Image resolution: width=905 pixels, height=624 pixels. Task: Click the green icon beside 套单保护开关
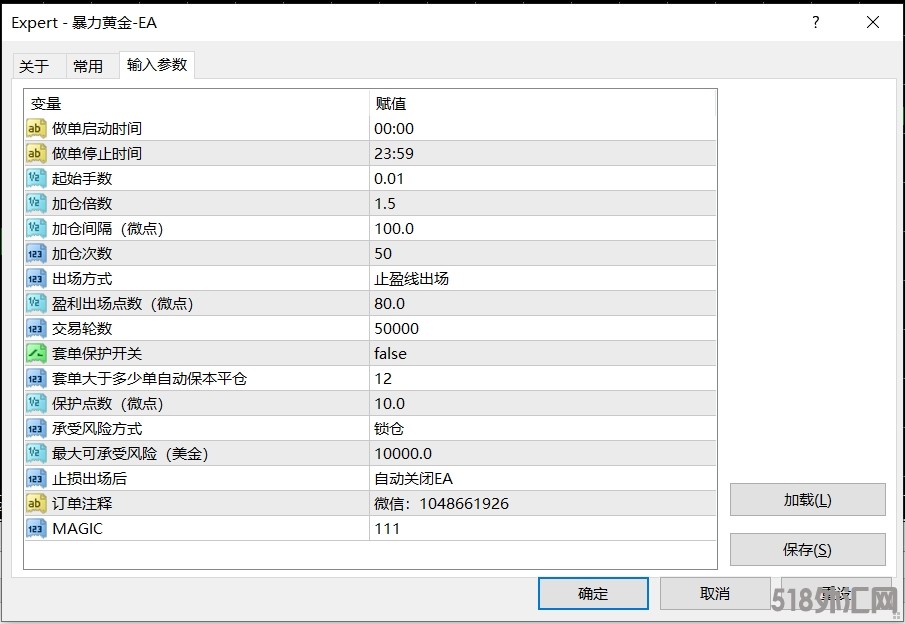[36, 353]
